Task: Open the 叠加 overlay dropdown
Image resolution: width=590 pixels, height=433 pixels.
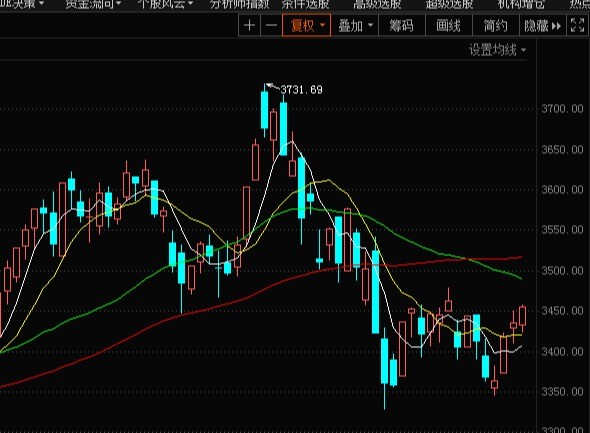Action: click(355, 26)
